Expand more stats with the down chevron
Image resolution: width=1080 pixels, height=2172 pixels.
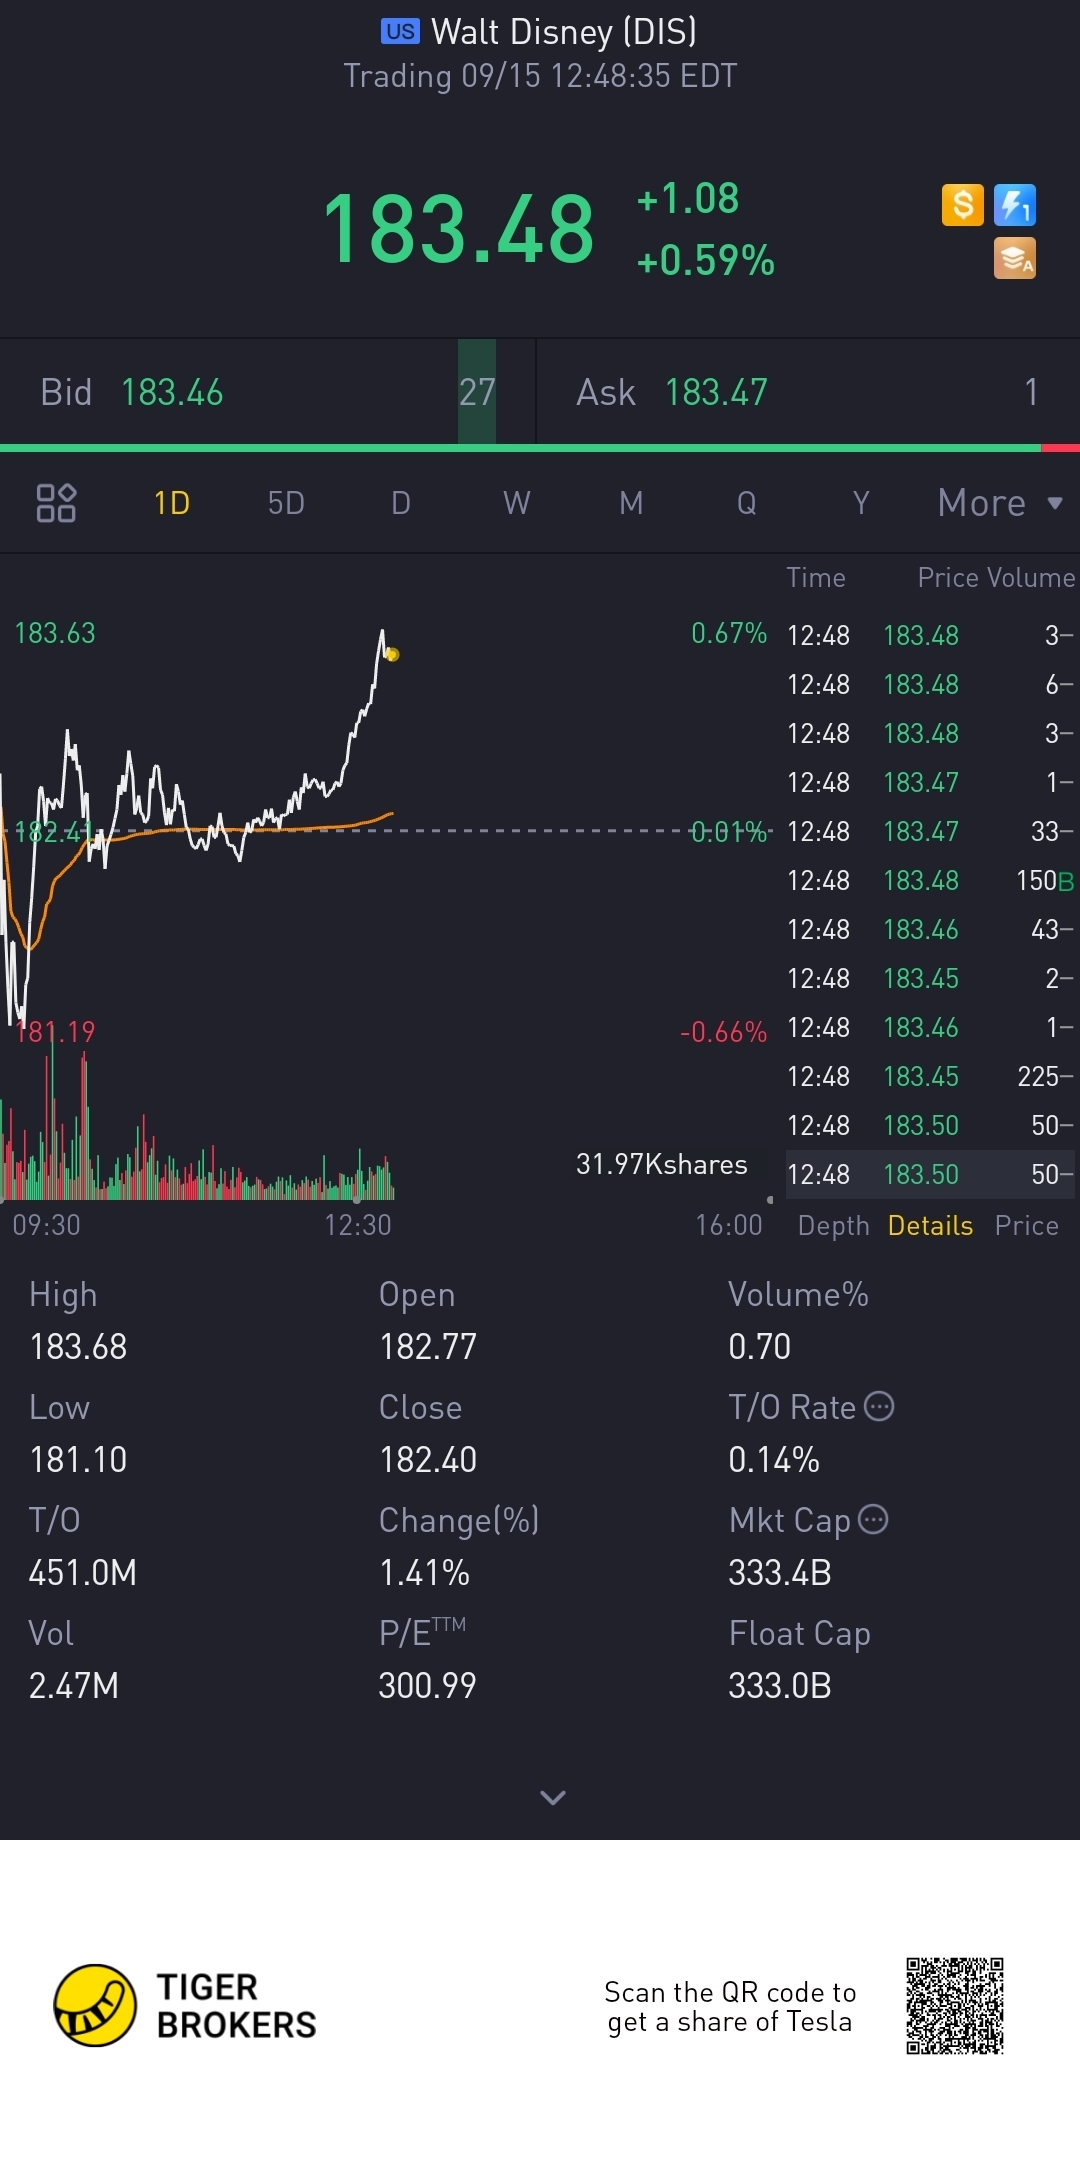coord(552,1797)
